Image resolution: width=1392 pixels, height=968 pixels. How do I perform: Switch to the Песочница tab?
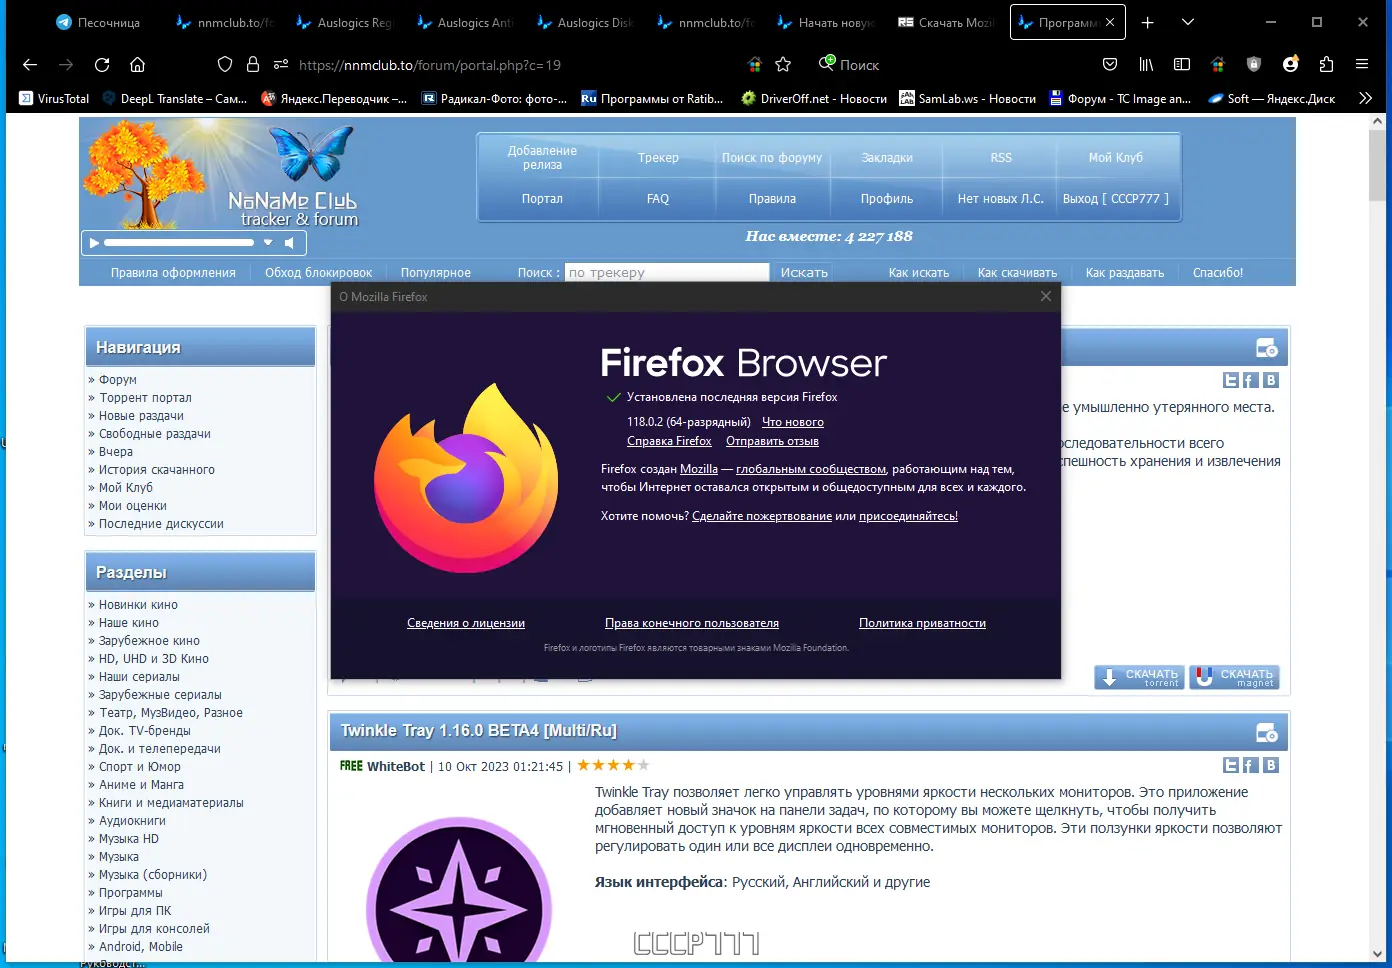(98, 22)
